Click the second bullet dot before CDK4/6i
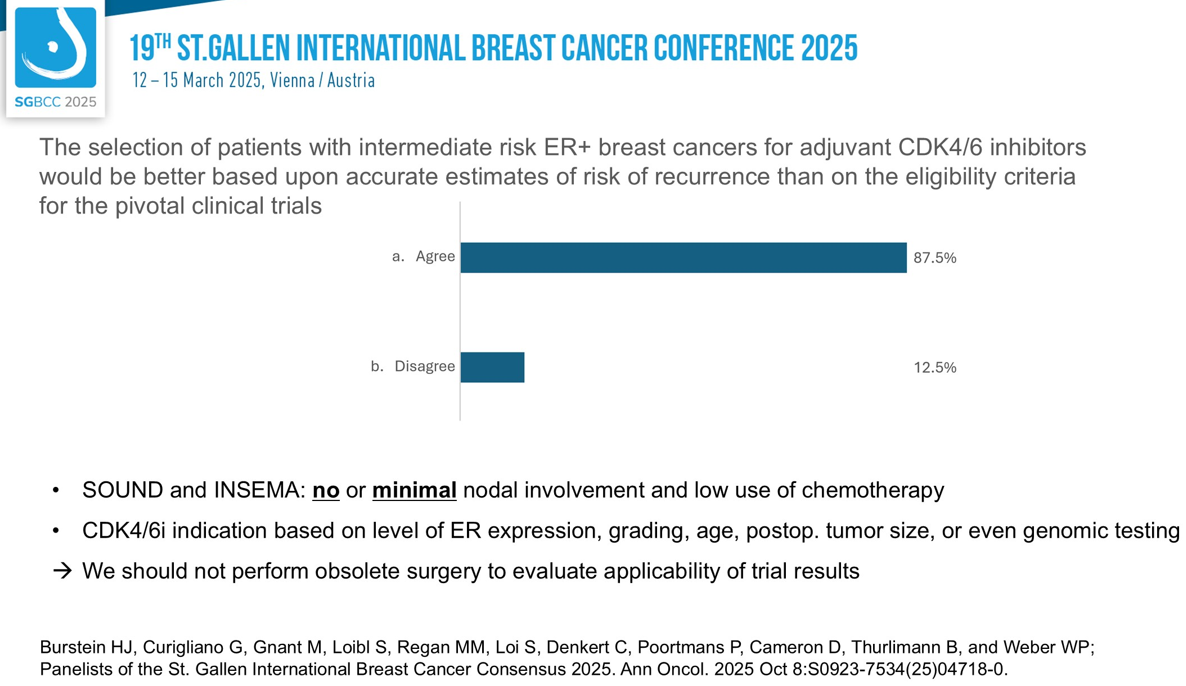The height and width of the screenshot is (686, 1186). [x=56, y=532]
